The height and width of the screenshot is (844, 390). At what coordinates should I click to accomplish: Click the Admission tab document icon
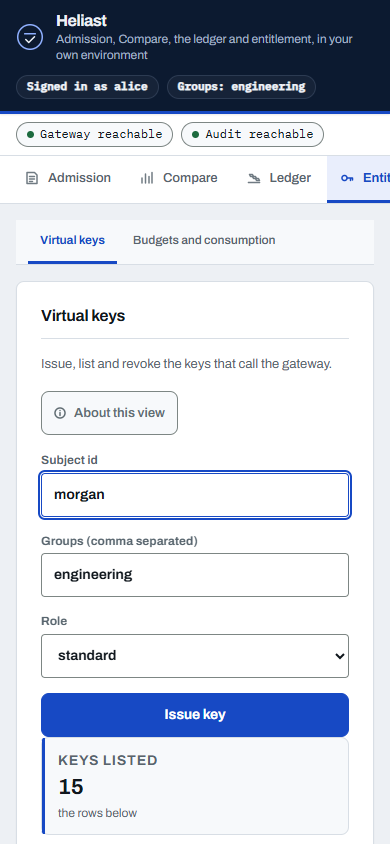(32, 178)
